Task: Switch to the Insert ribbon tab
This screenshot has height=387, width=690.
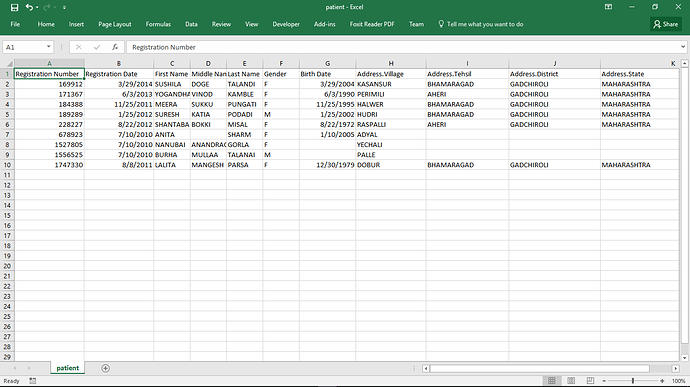Action: tap(76, 24)
